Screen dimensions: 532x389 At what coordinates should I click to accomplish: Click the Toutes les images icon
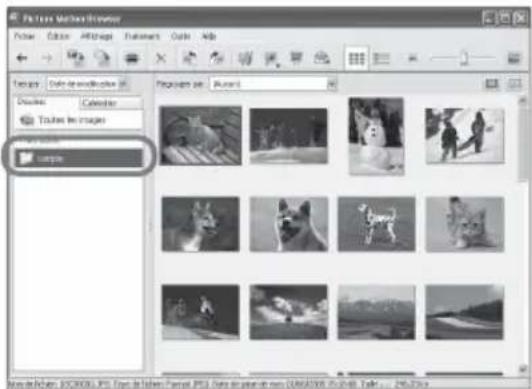(27, 120)
